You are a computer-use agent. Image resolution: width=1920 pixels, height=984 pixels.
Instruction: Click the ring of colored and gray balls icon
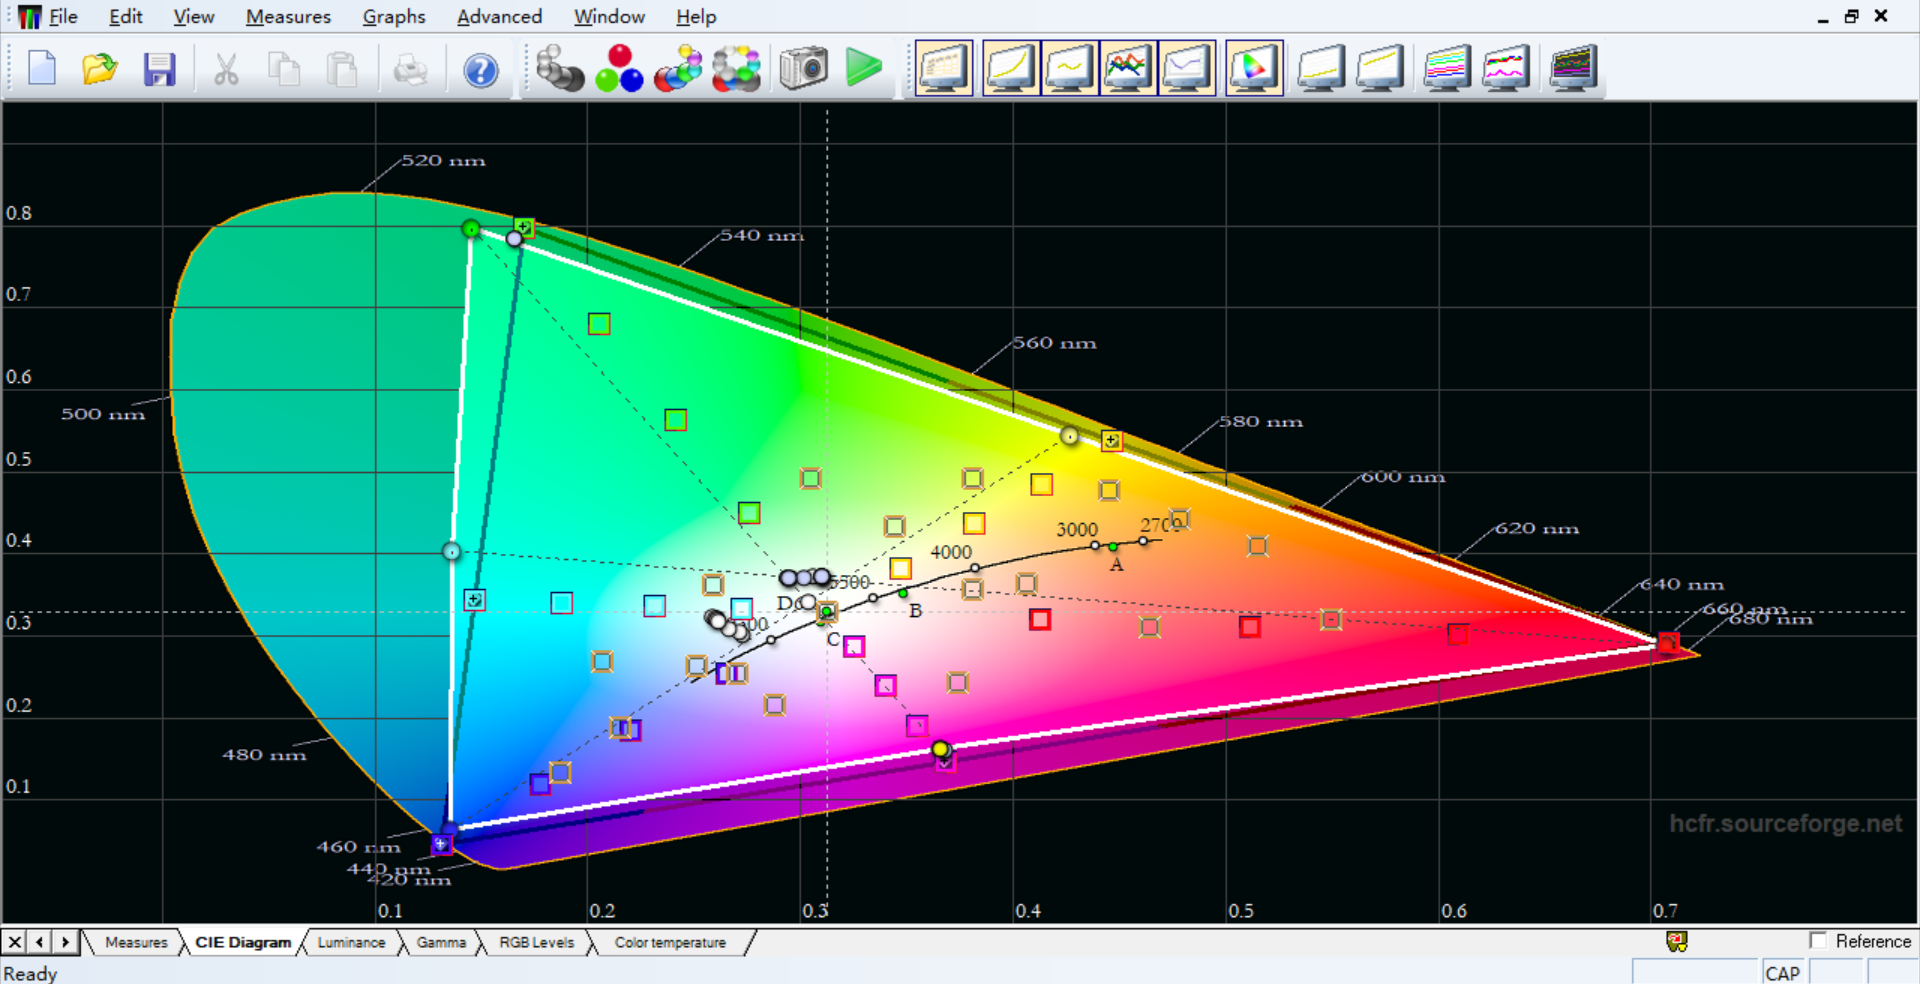tap(737, 69)
